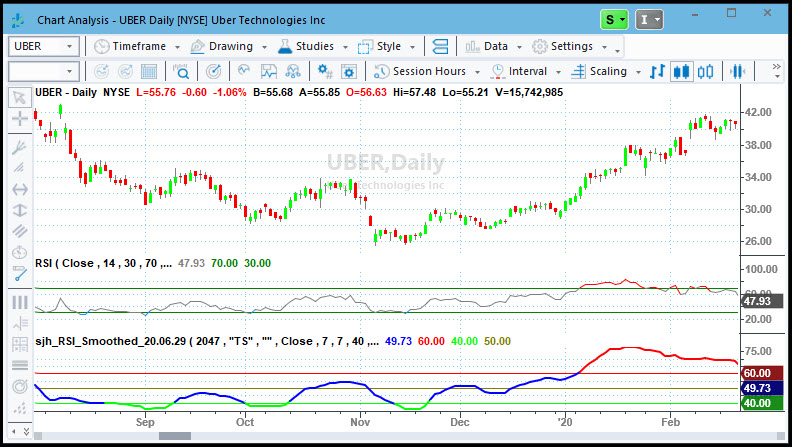Click the red 60.00 level marker

(x=762, y=374)
